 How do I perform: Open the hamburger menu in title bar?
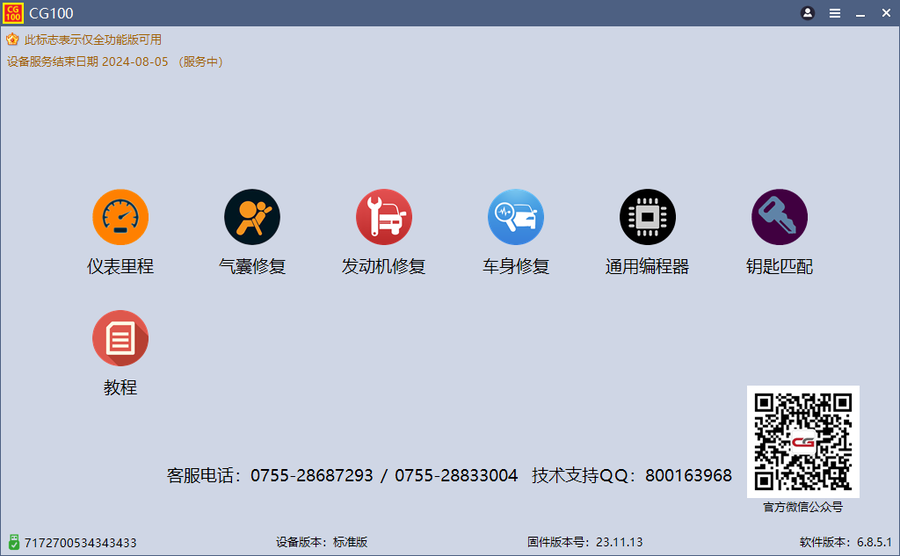tap(835, 13)
